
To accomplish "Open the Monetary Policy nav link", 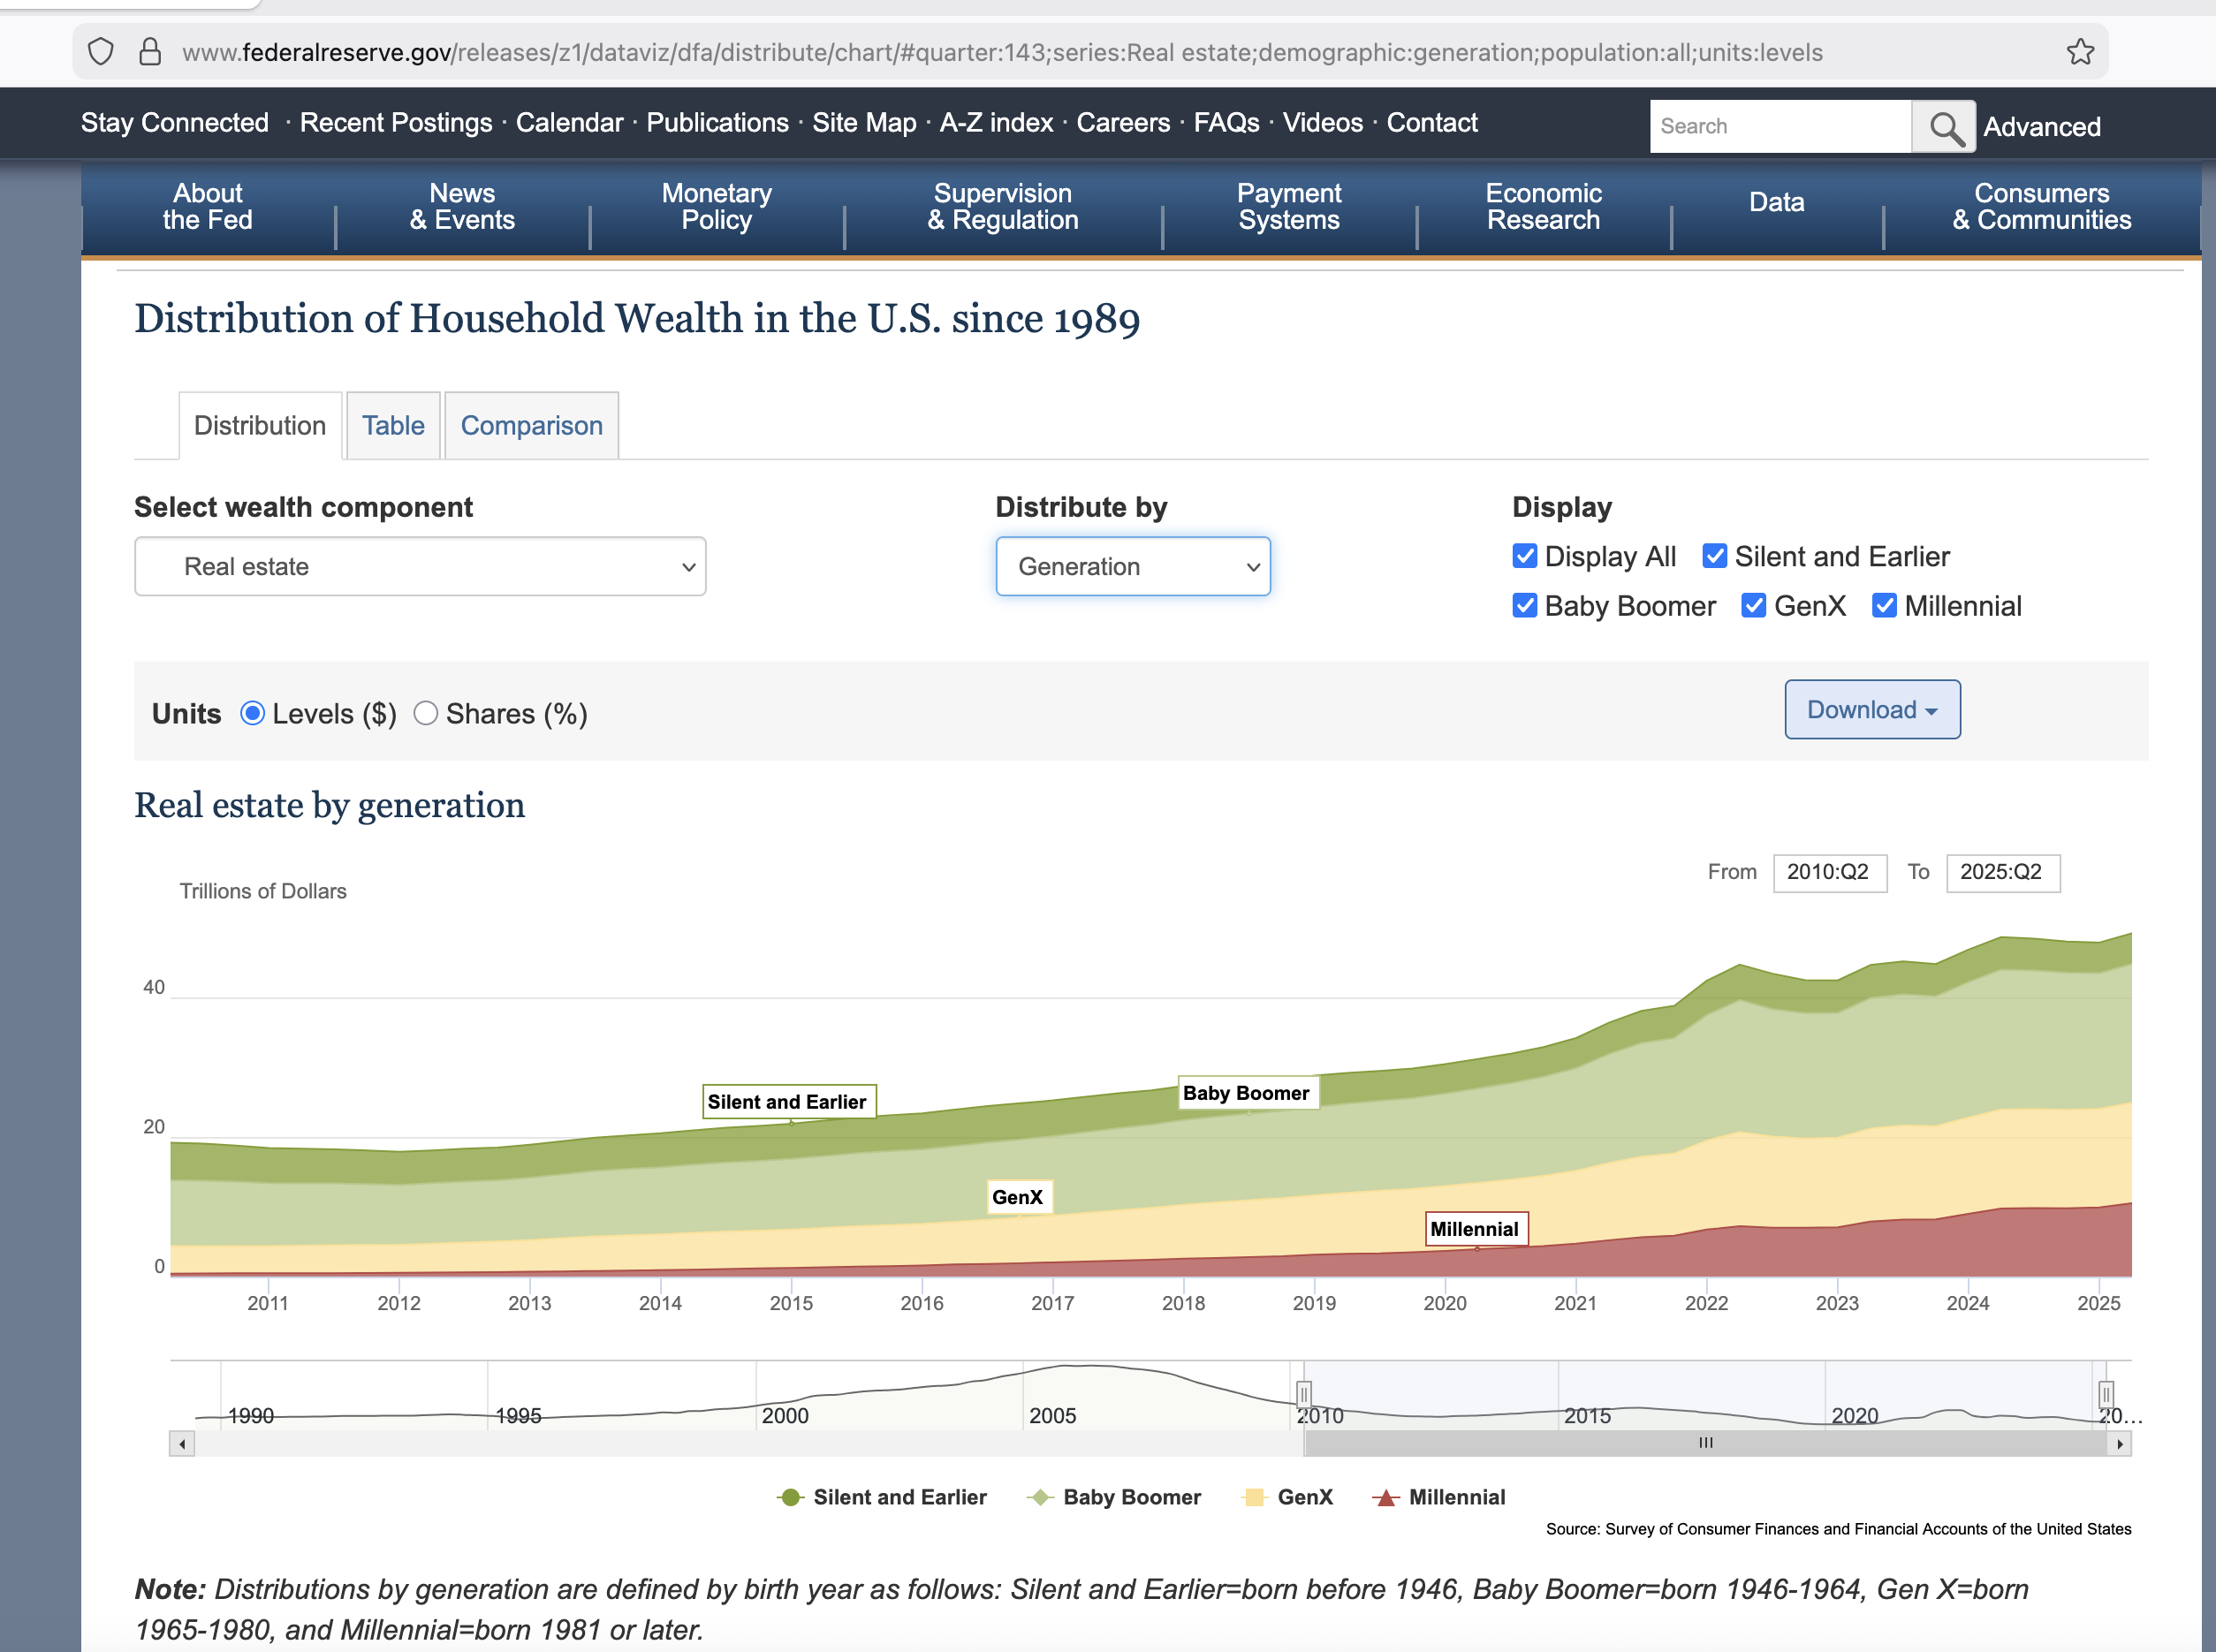I will point(716,207).
